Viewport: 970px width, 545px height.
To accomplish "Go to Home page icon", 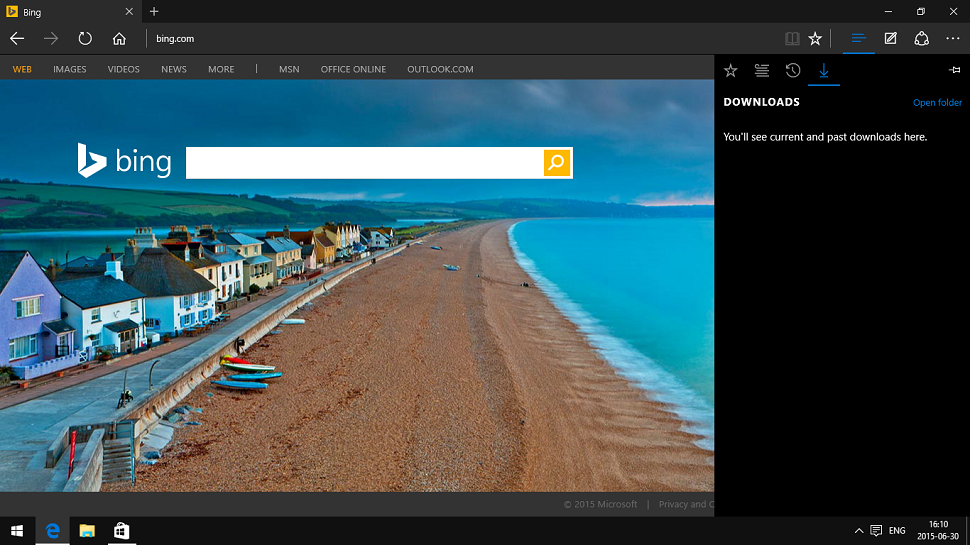I will coord(119,38).
